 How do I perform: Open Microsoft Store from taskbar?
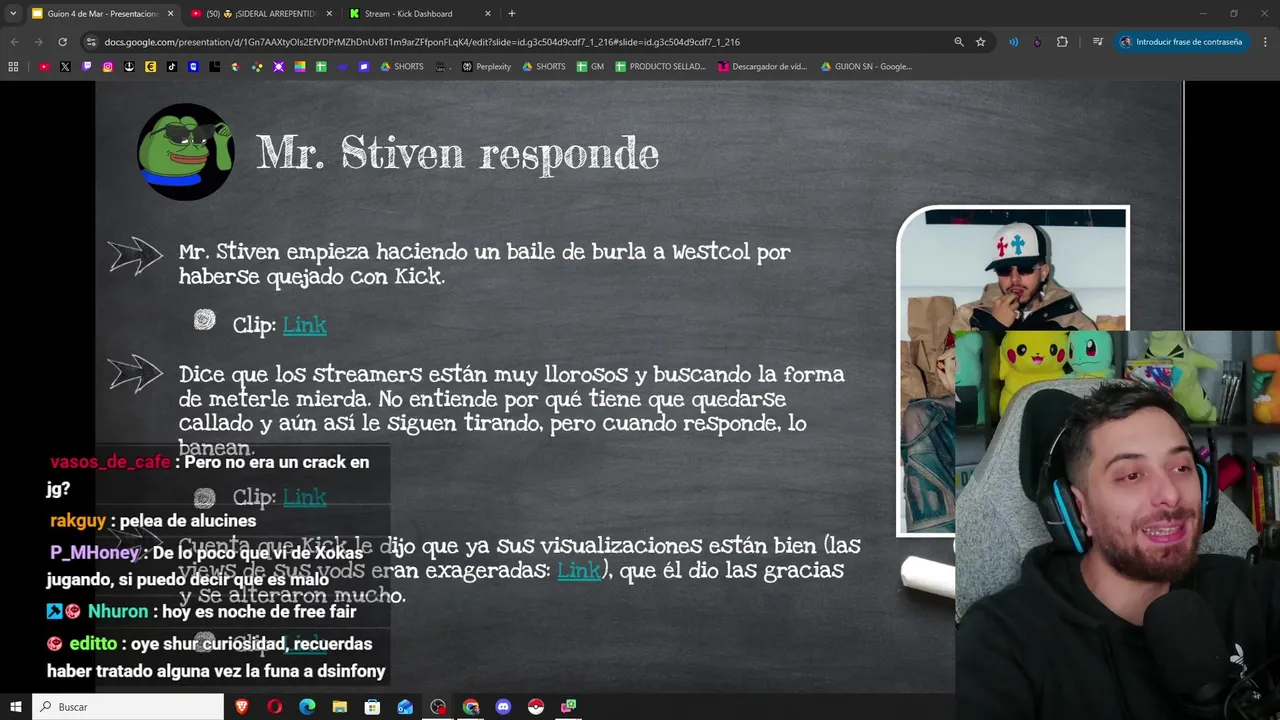pos(372,707)
